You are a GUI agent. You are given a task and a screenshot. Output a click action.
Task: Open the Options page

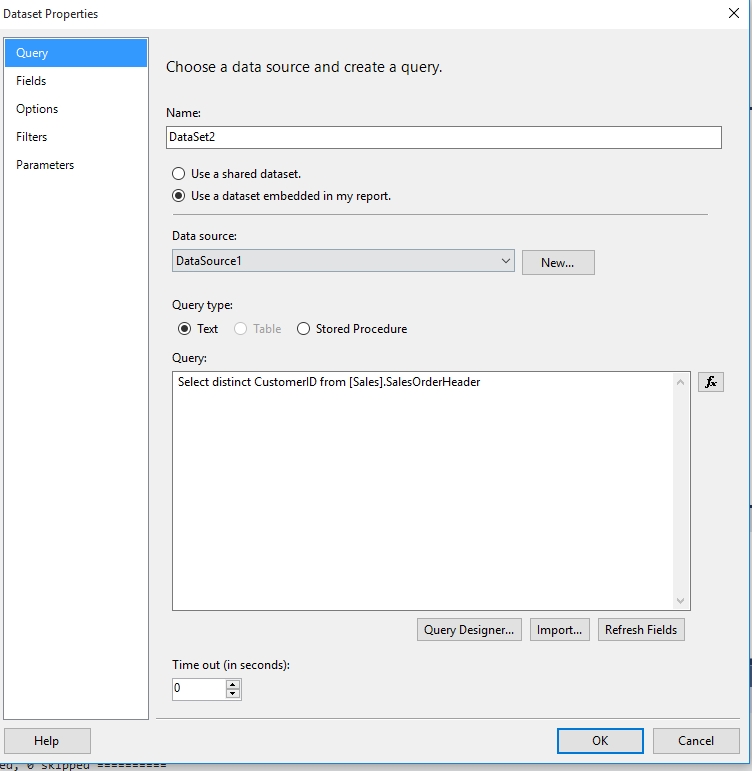tap(37, 109)
